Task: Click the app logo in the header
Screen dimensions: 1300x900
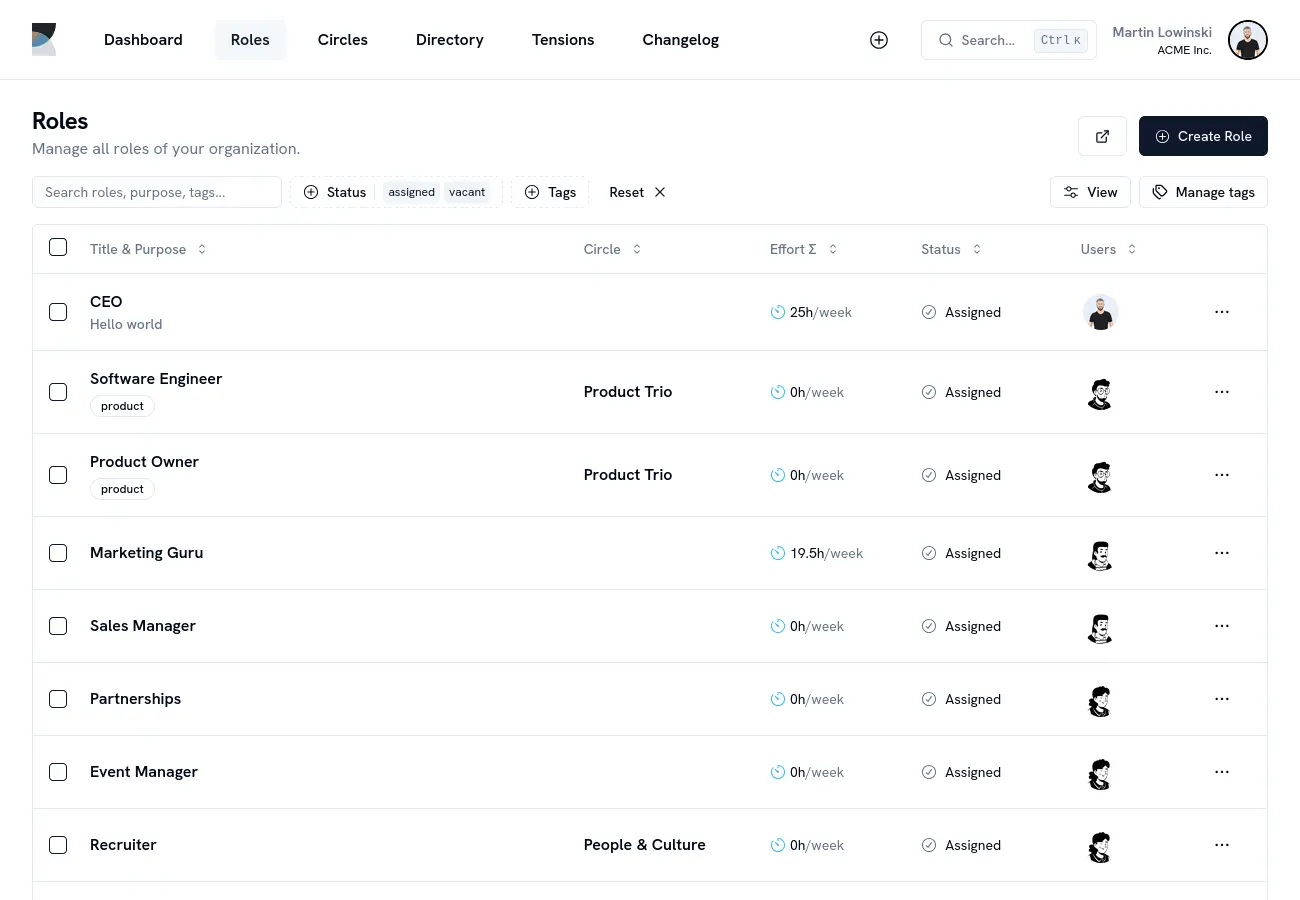Action: click(44, 40)
